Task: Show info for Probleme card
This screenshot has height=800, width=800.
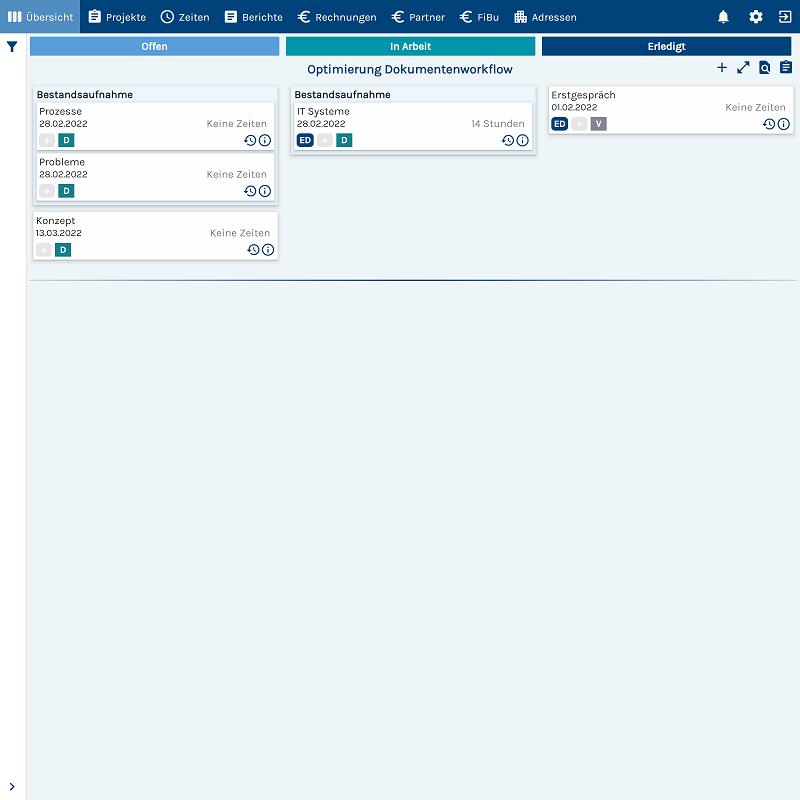Action: pyautogui.click(x=265, y=191)
